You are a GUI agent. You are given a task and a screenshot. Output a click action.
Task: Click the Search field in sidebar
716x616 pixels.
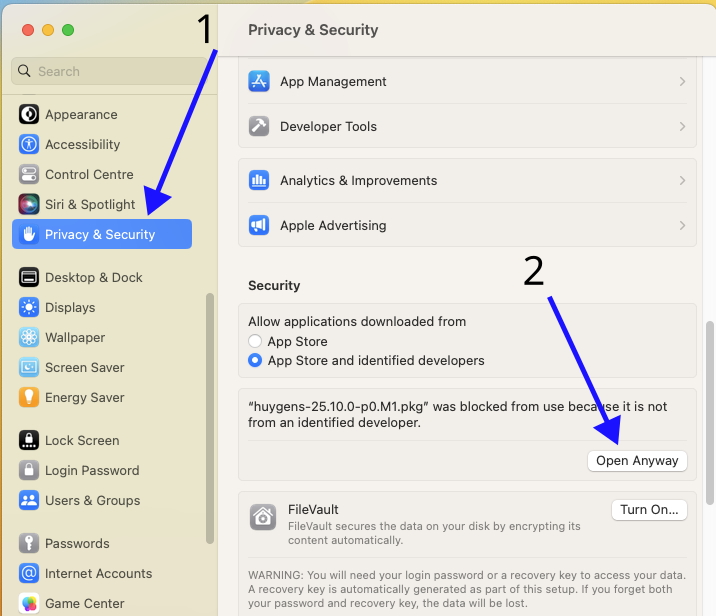point(108,71)
